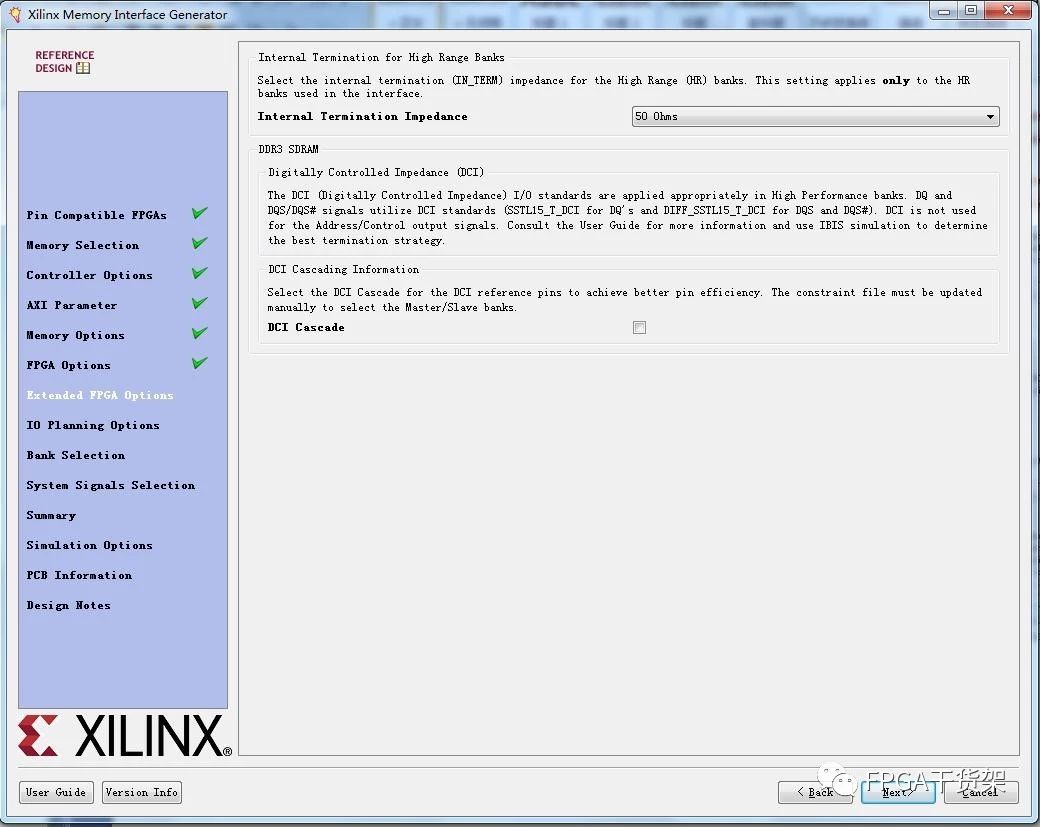This screenshot has width=1040, height=827.
Task: Minimize the Memory Interface Generator window
Action: (944, 11)
